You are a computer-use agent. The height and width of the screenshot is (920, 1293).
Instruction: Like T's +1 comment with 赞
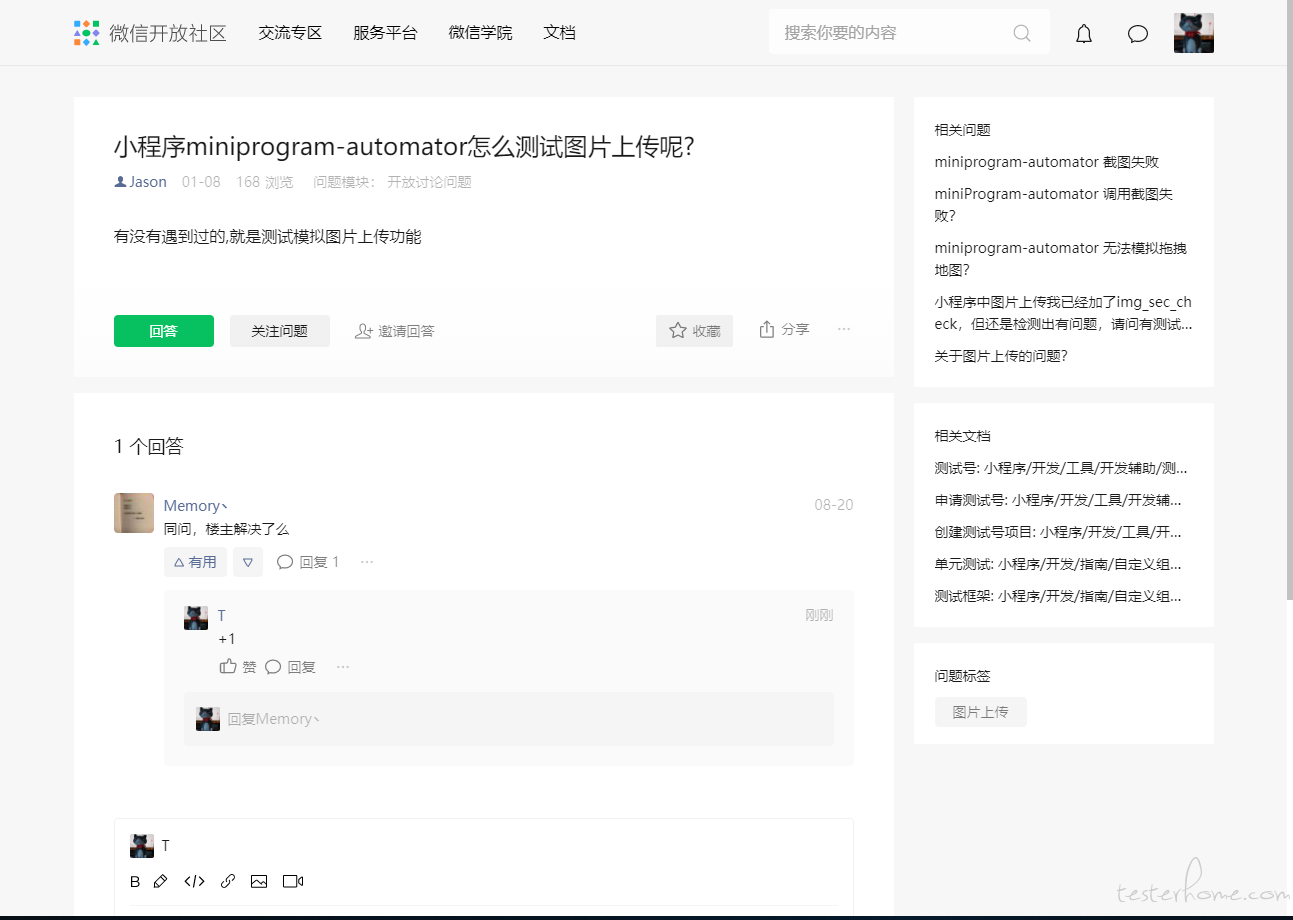pyautogui.click(x=238, y=667)
